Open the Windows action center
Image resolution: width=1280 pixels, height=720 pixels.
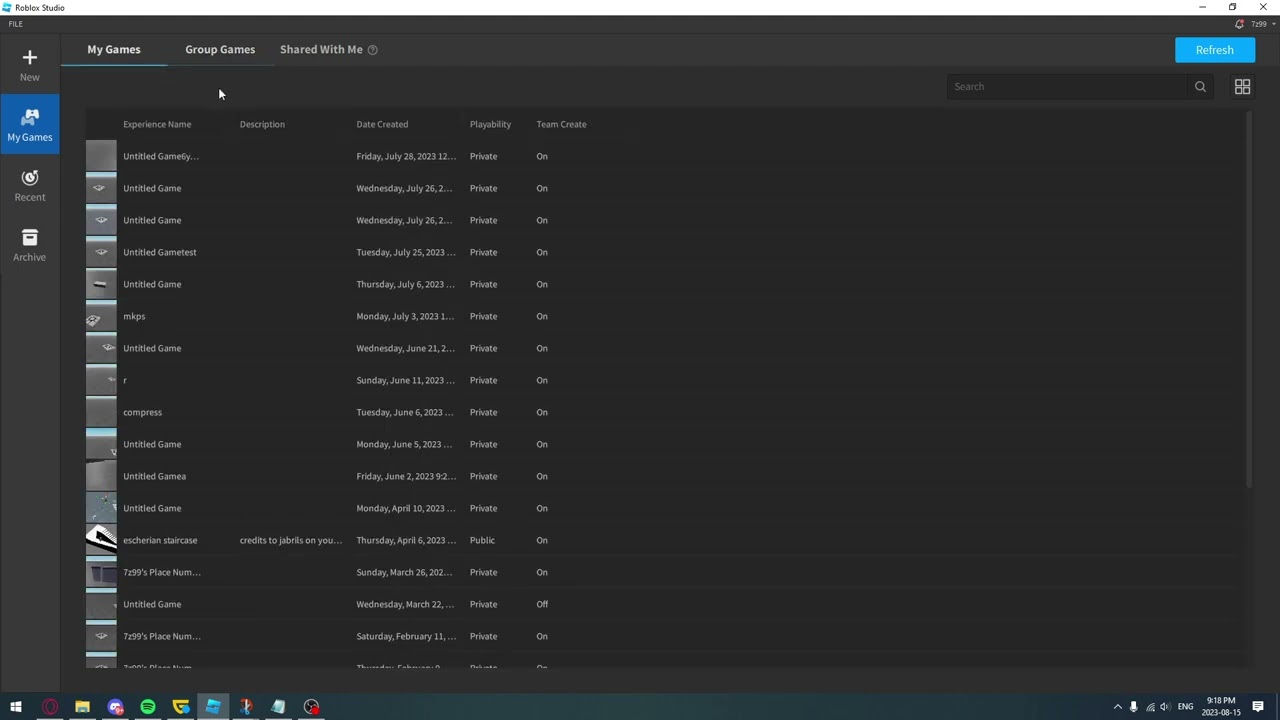[1258, 707]
